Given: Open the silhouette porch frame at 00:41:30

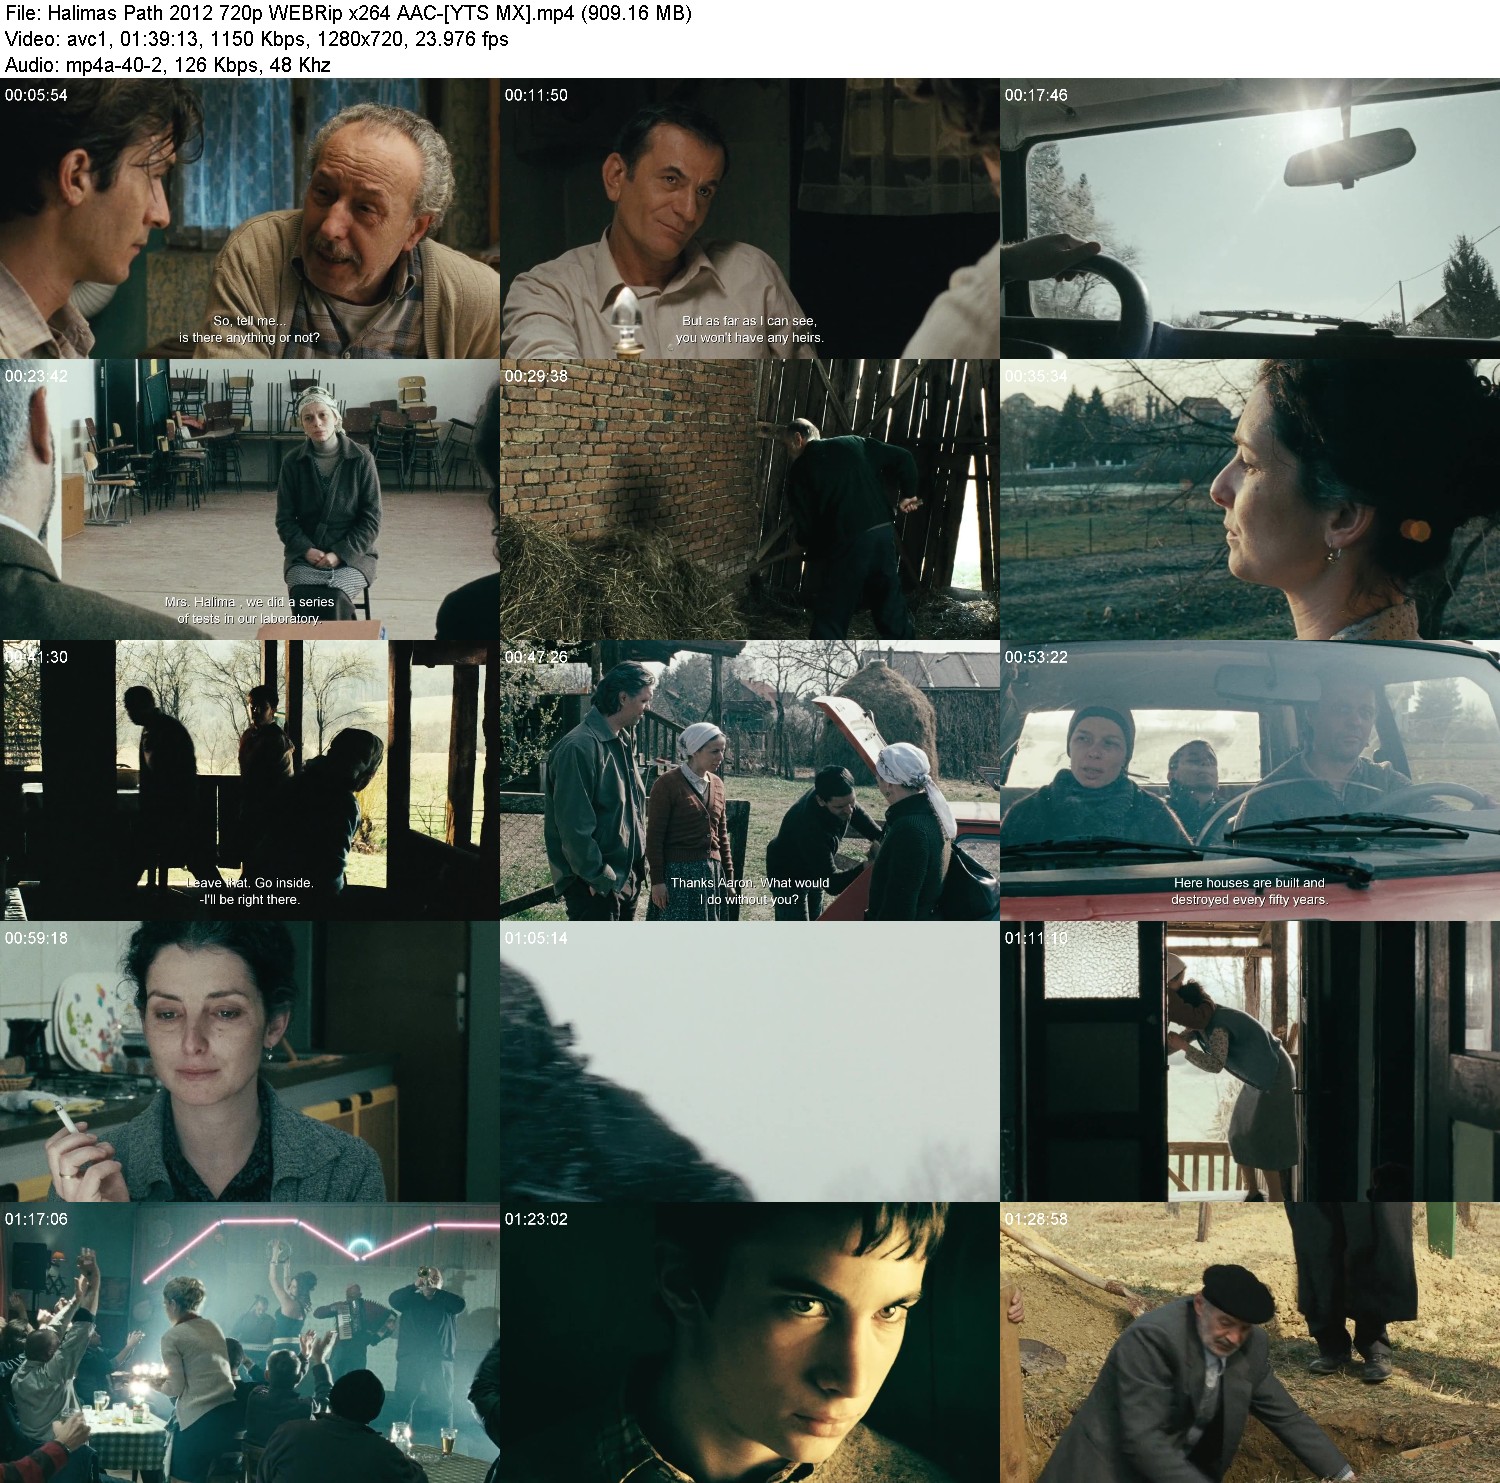Looking at the screenshot, I should (250, 781).
